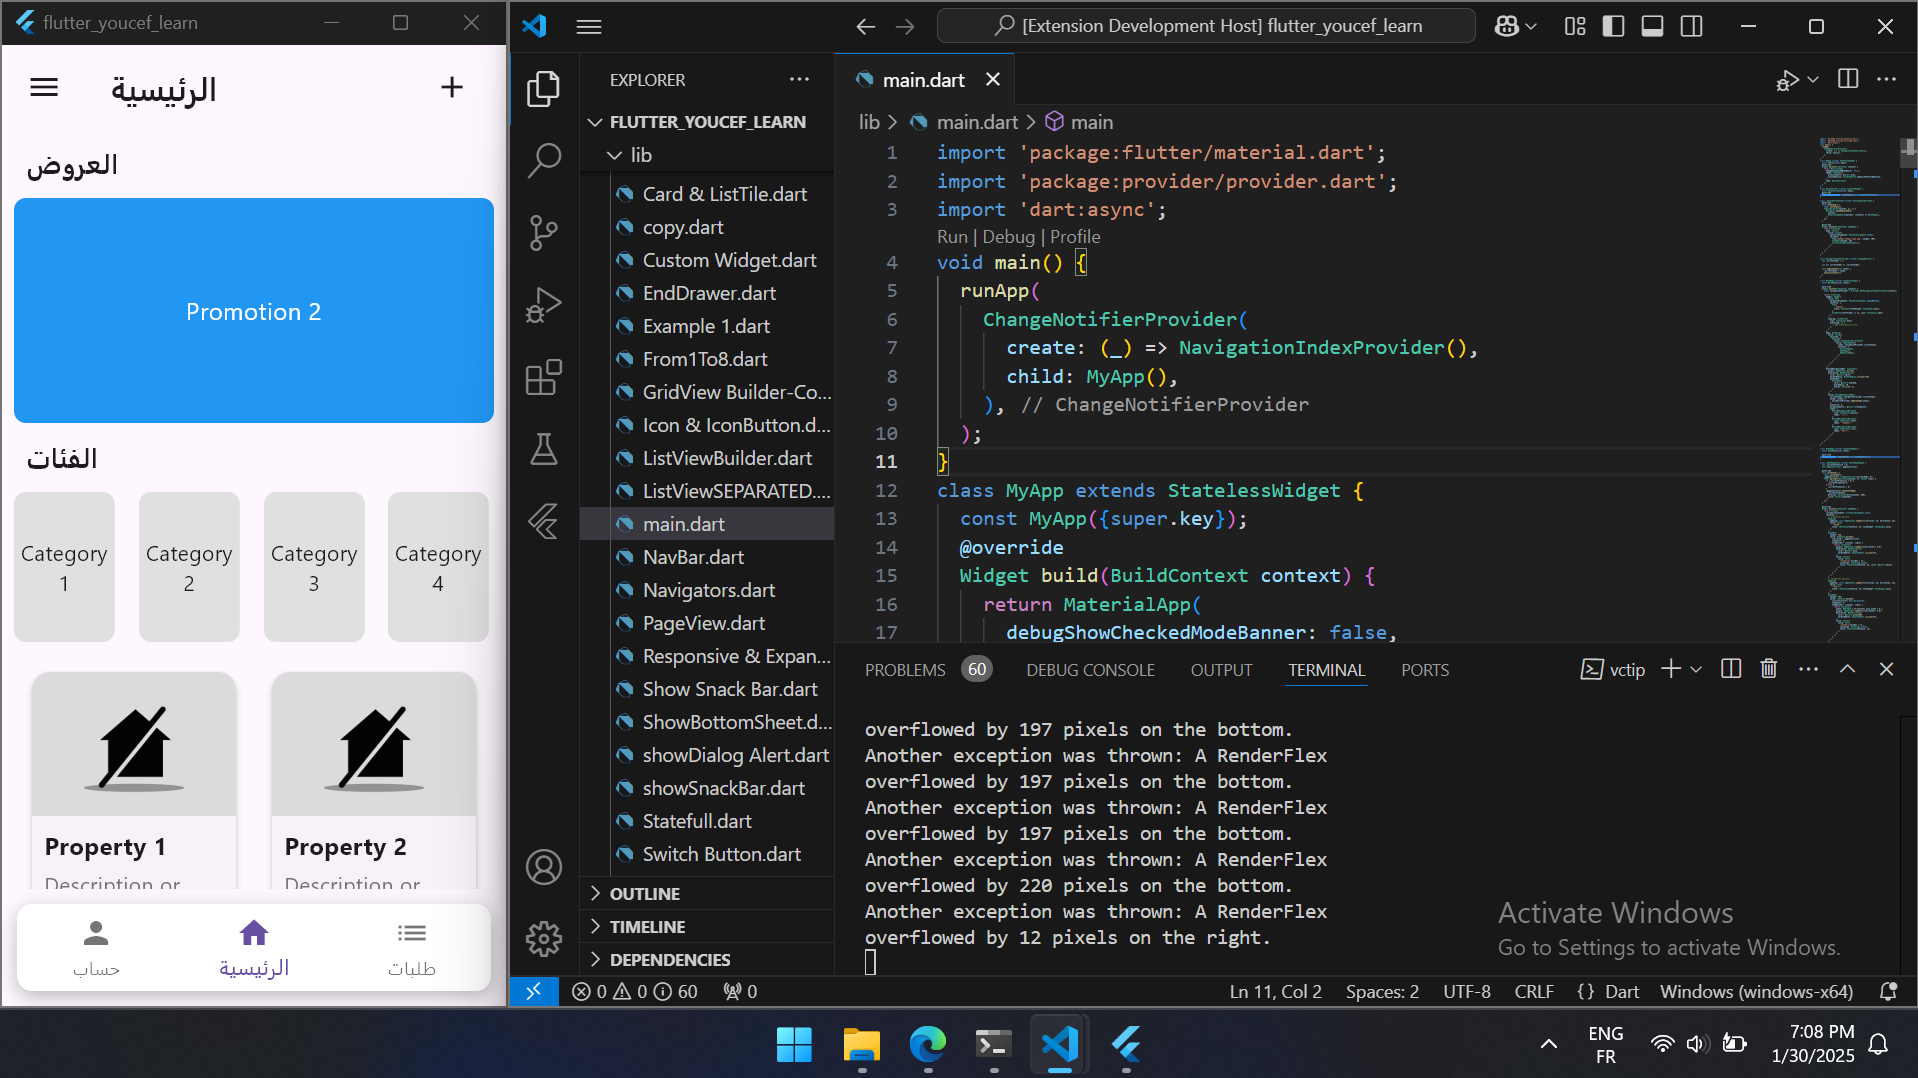Click the run/debug icon in editor toolbar

coord(1787,80)
